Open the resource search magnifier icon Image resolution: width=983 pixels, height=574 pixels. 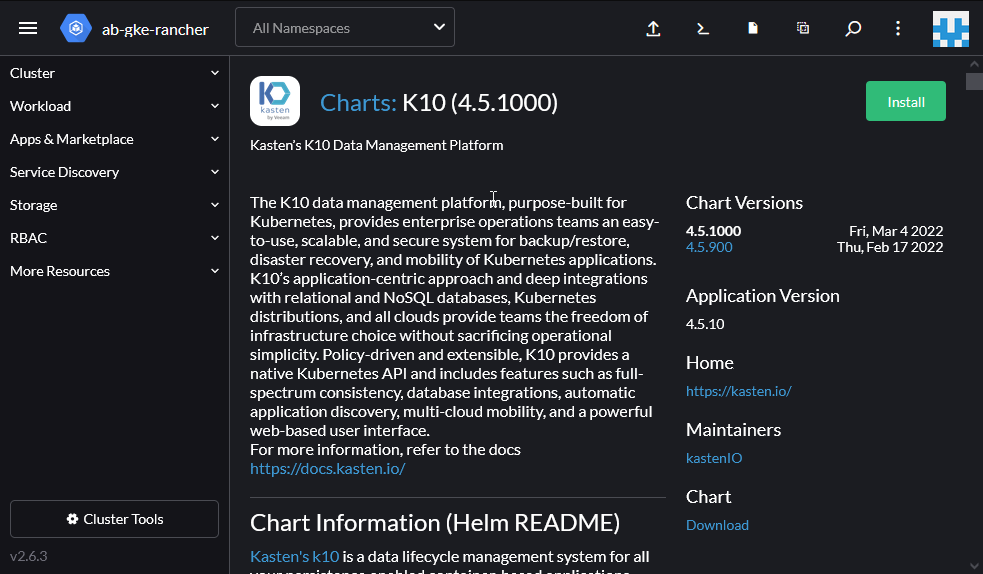(x=853, y=28)
